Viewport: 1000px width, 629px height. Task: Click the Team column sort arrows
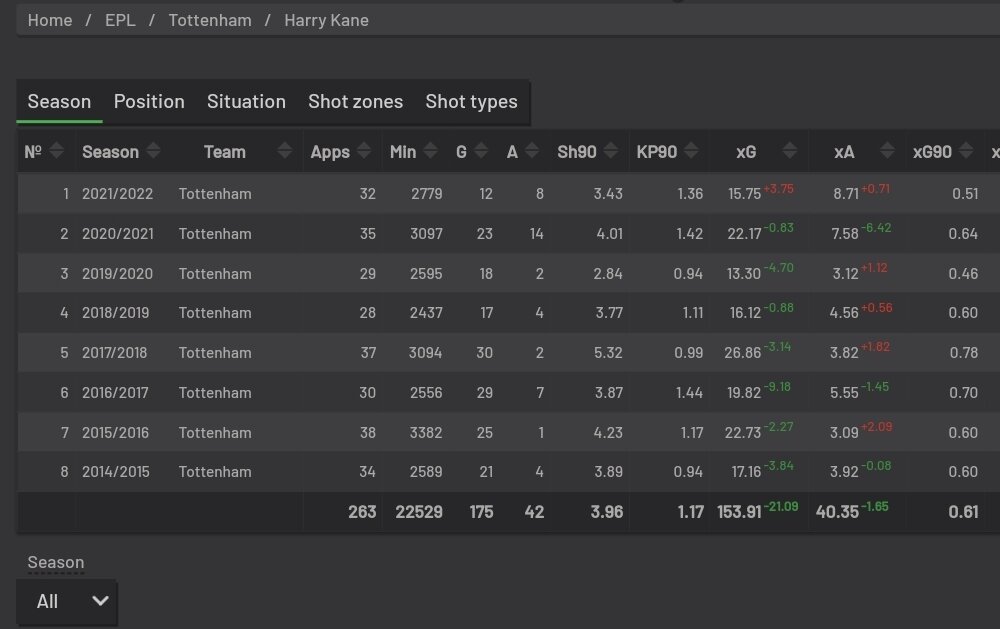(x=285, y=151)
